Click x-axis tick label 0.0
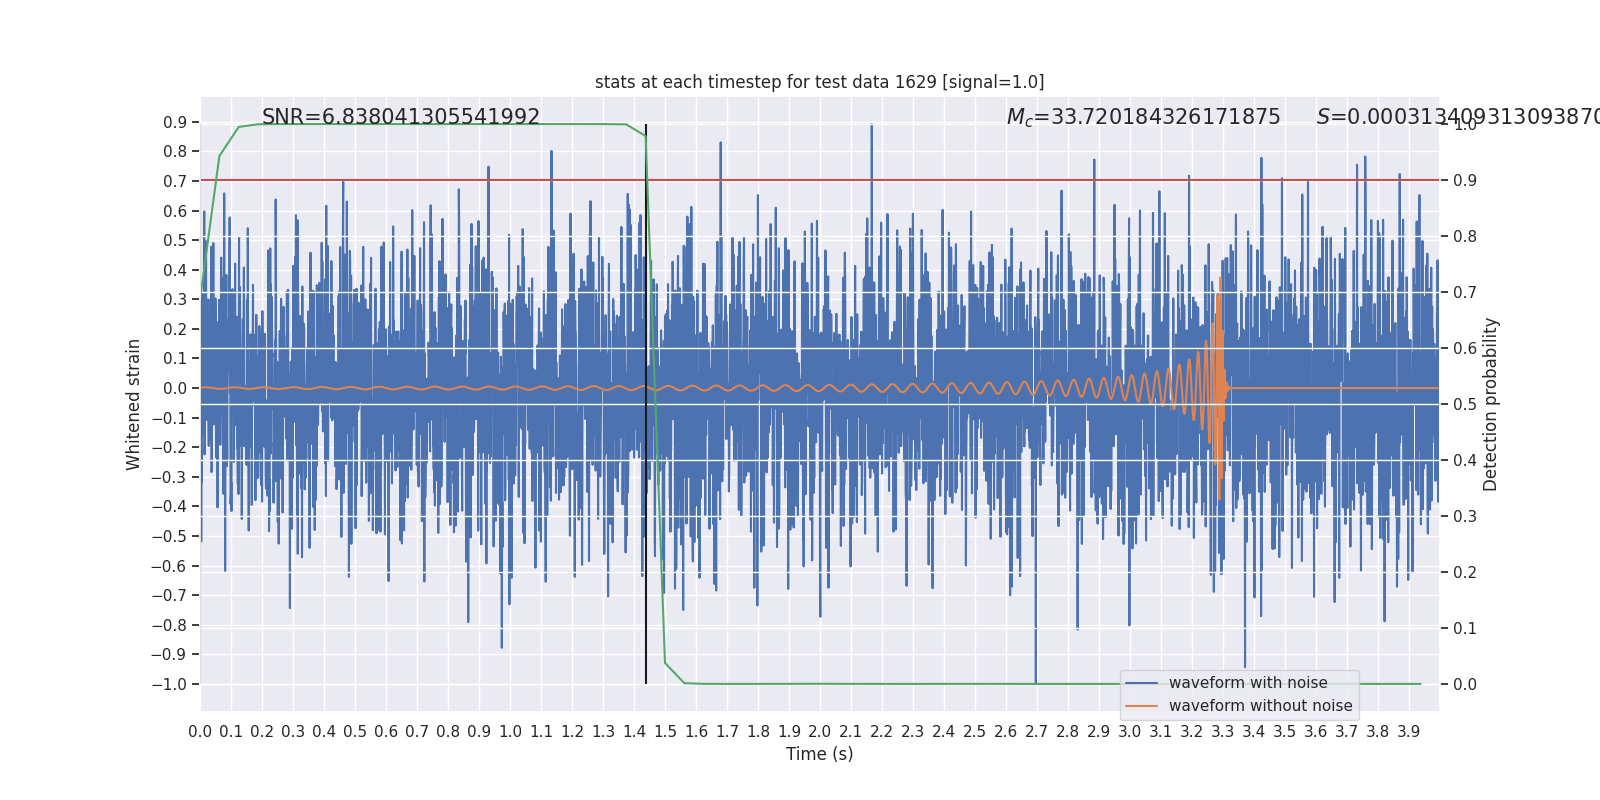The image size is (1600, 800). (200, 732)
